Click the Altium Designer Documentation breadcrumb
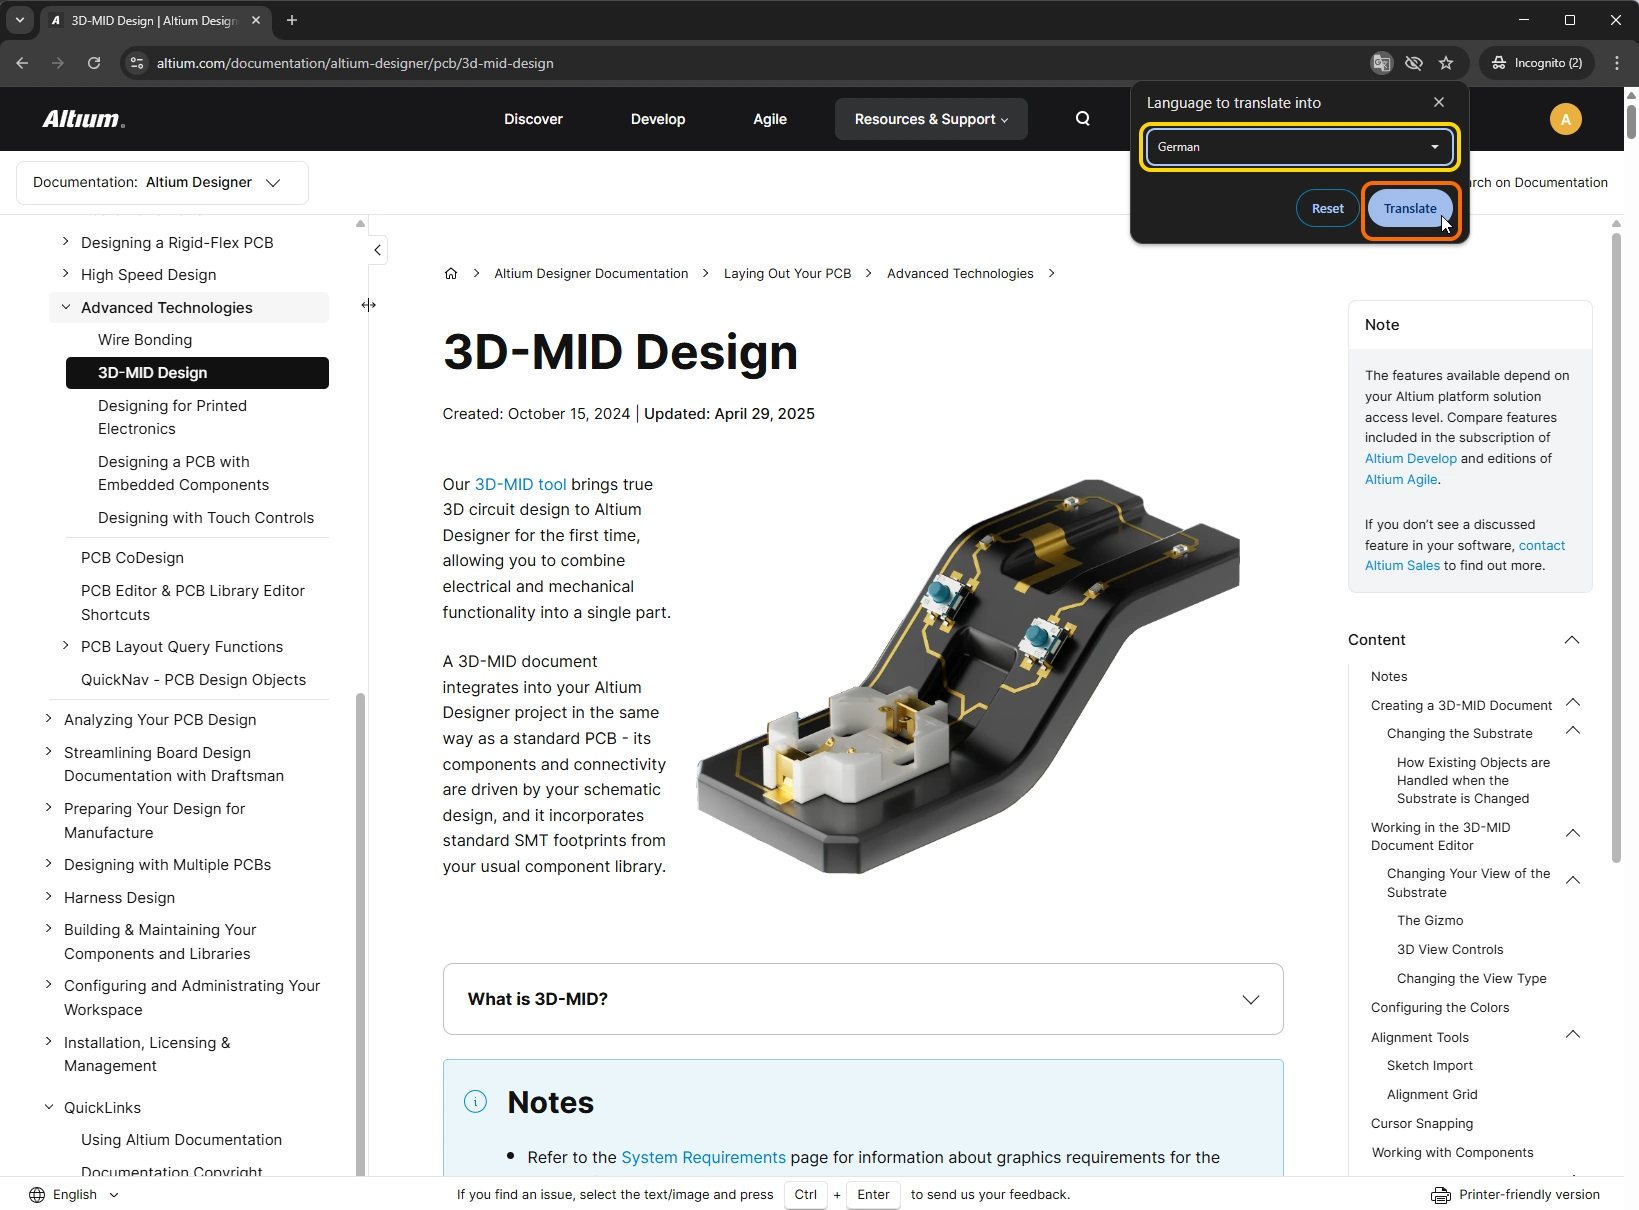This screenshot has width=1639, height=1210. click(x=591, y=273)
